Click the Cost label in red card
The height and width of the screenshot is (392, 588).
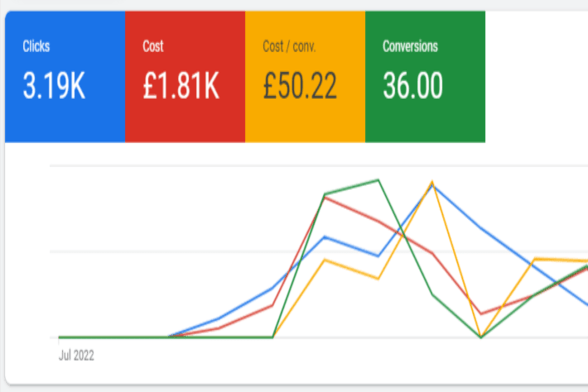pos(153,46)
